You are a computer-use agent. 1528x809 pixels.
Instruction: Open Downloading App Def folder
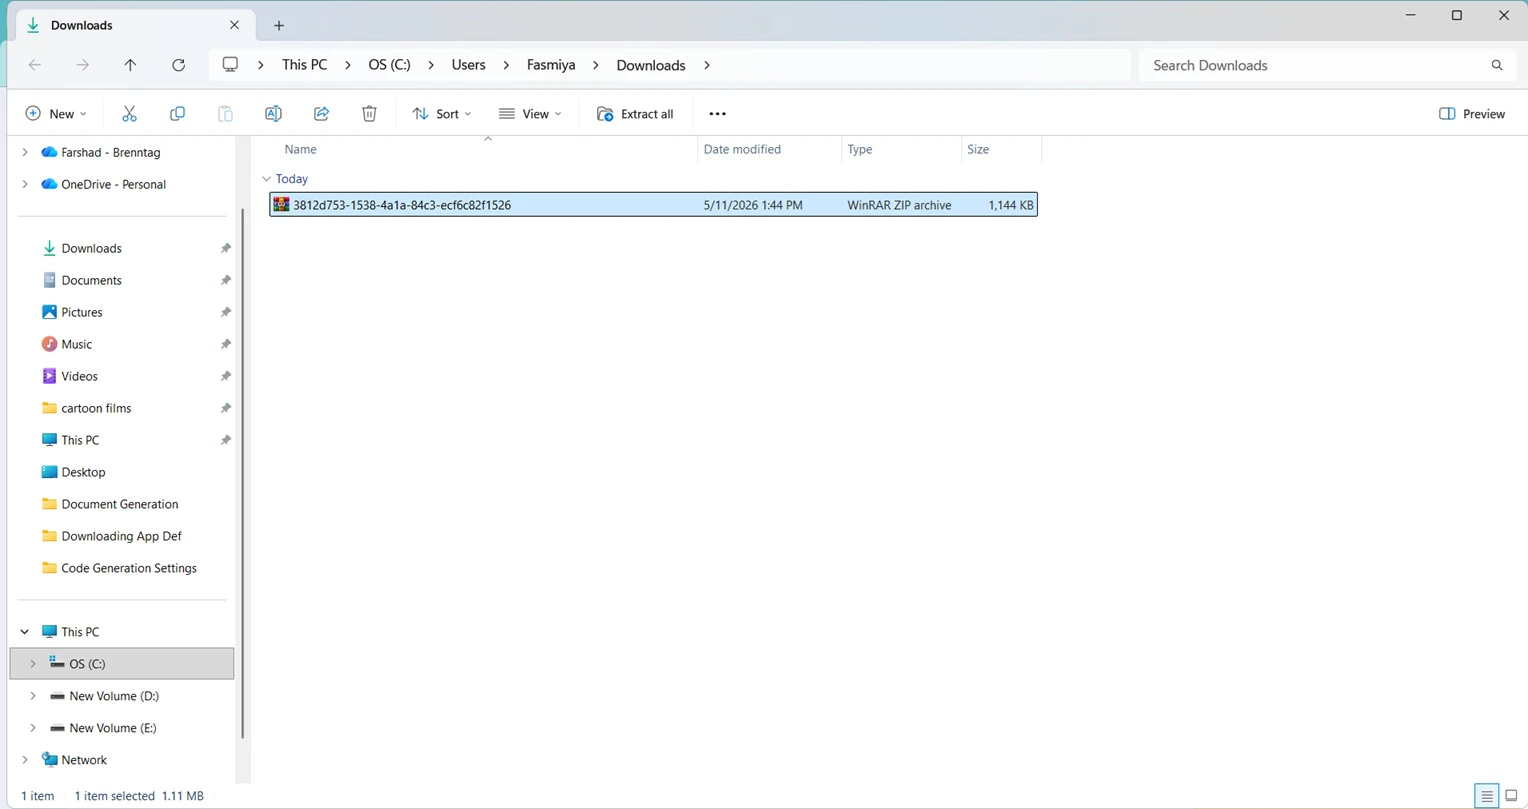point(121,536)
